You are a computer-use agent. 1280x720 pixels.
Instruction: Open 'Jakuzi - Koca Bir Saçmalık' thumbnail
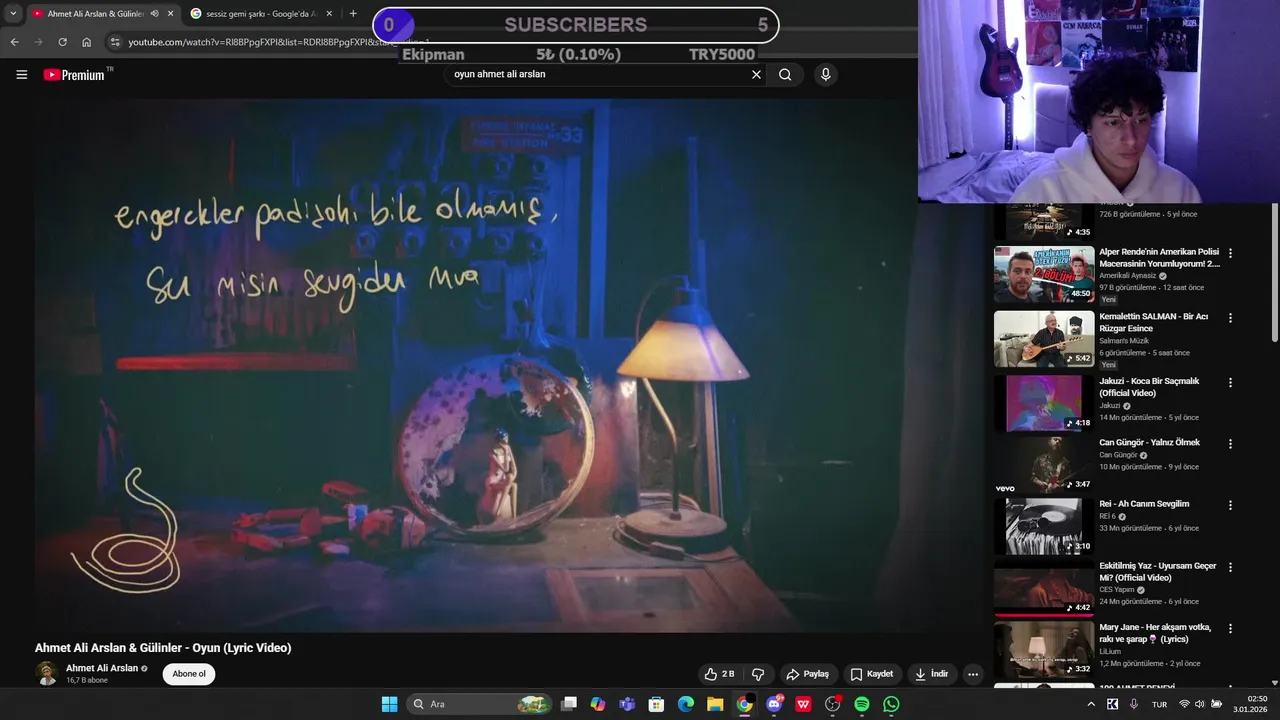click(x=1044, y=402)
